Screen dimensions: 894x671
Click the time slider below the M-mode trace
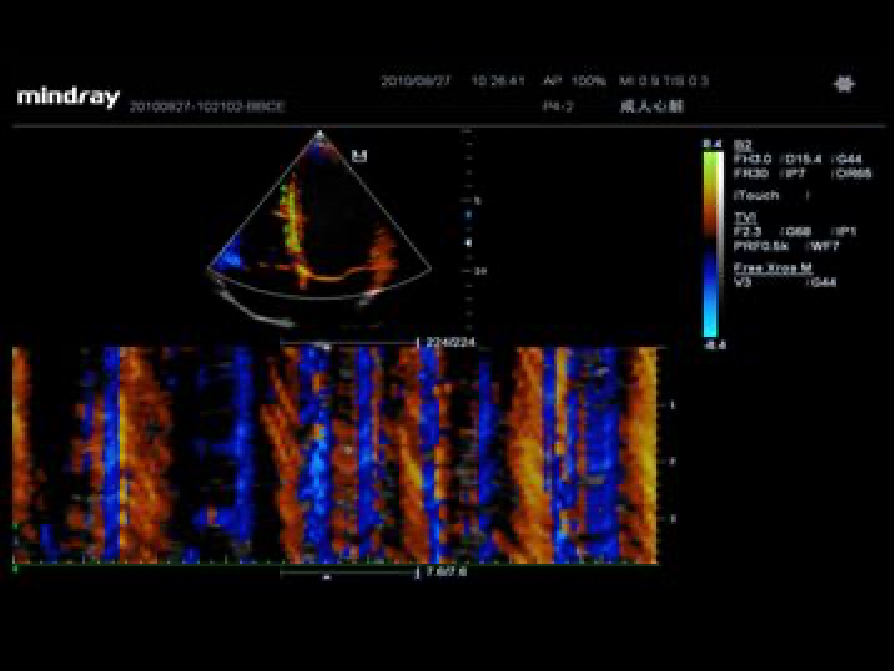click(350, 573)
